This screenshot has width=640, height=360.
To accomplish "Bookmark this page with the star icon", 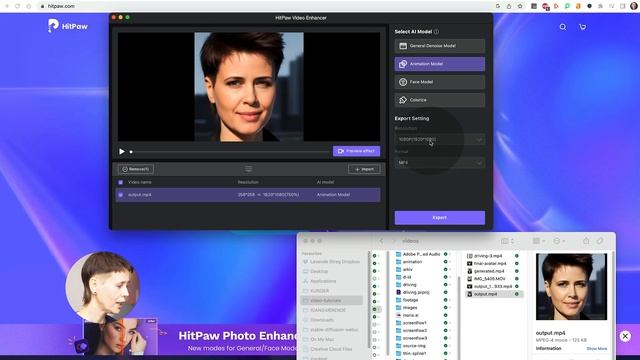I will click(520, 6).
